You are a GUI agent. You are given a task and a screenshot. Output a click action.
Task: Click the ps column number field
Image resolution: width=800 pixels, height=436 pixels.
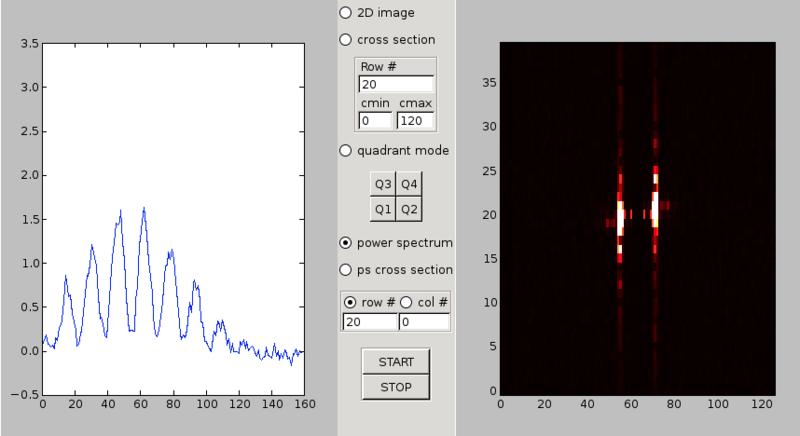tap(424, 322)
